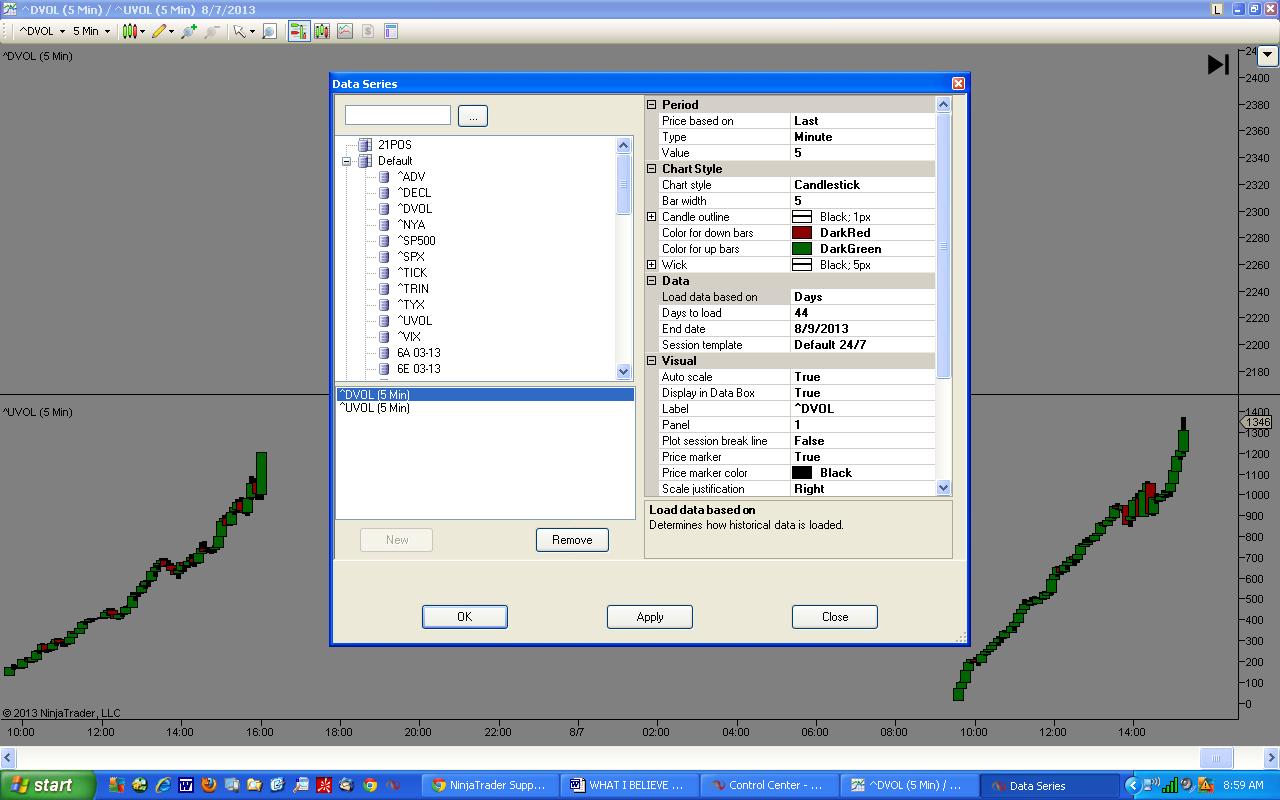Viewport: 1280px width, 800px height.
Task: Collapse the Chart Style property section
Action: (x=651, y=169)
